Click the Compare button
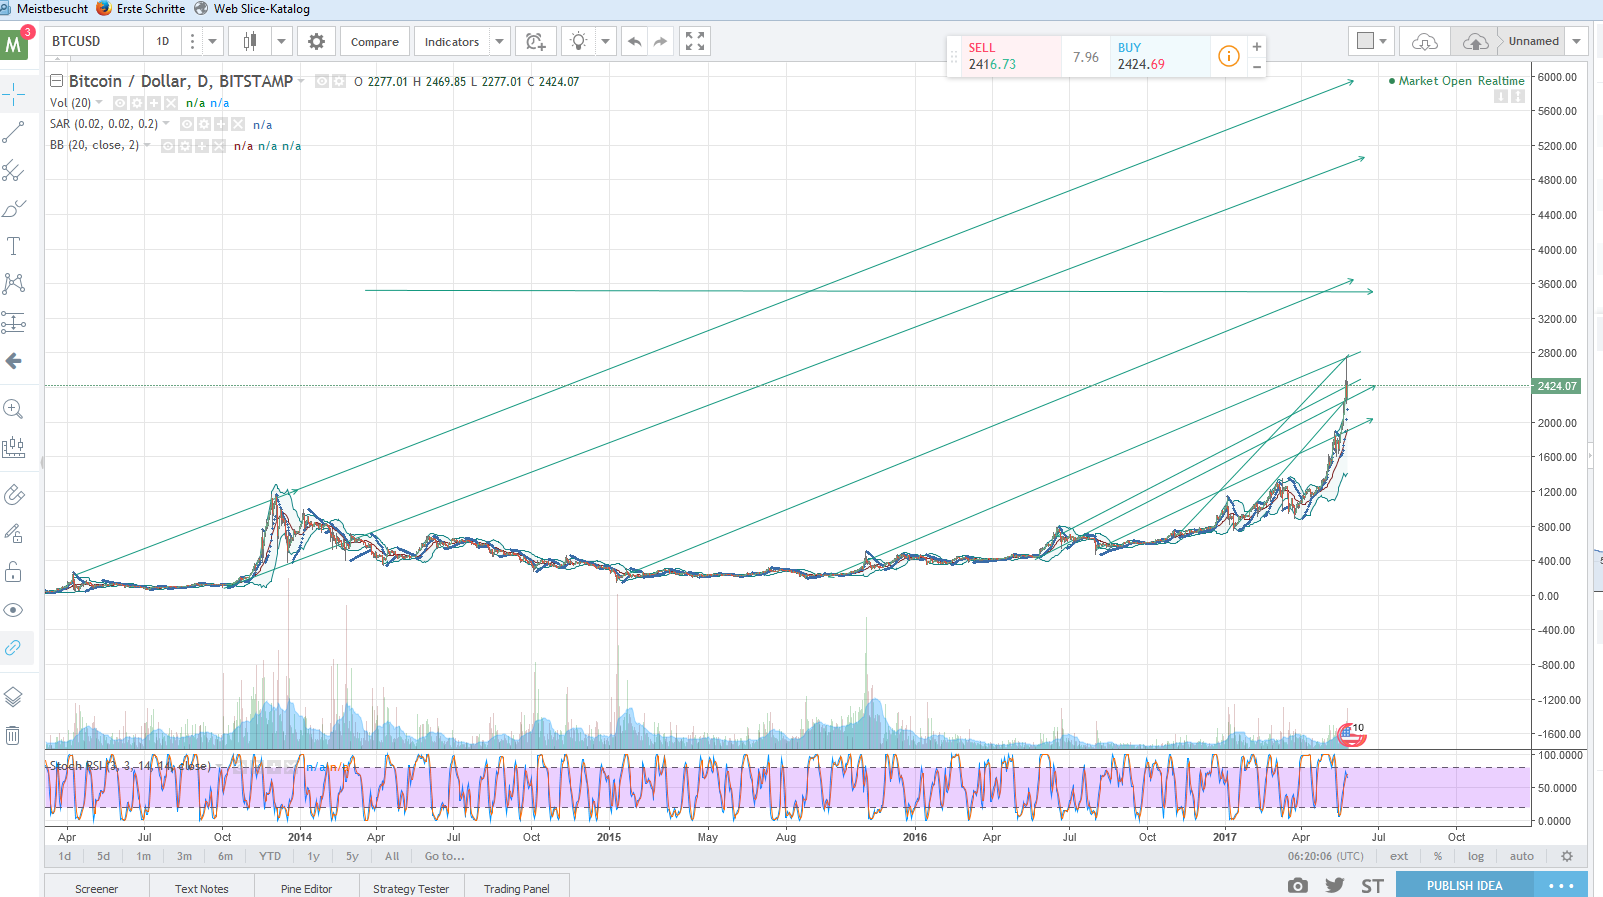Viewport: 1603px width, 897px height. pyautogui.click(x=375, y=42)
